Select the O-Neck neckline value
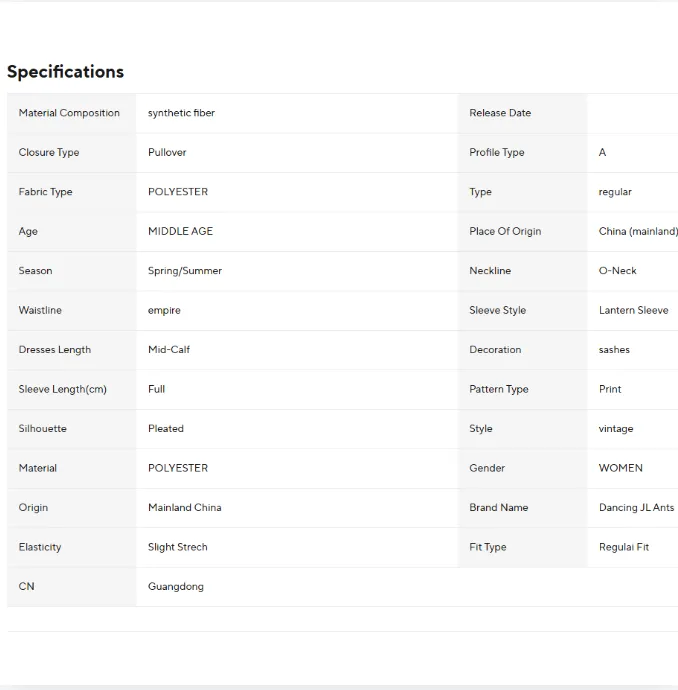The image size is (678, 690). pyautogui.click(x=618, y=271)
